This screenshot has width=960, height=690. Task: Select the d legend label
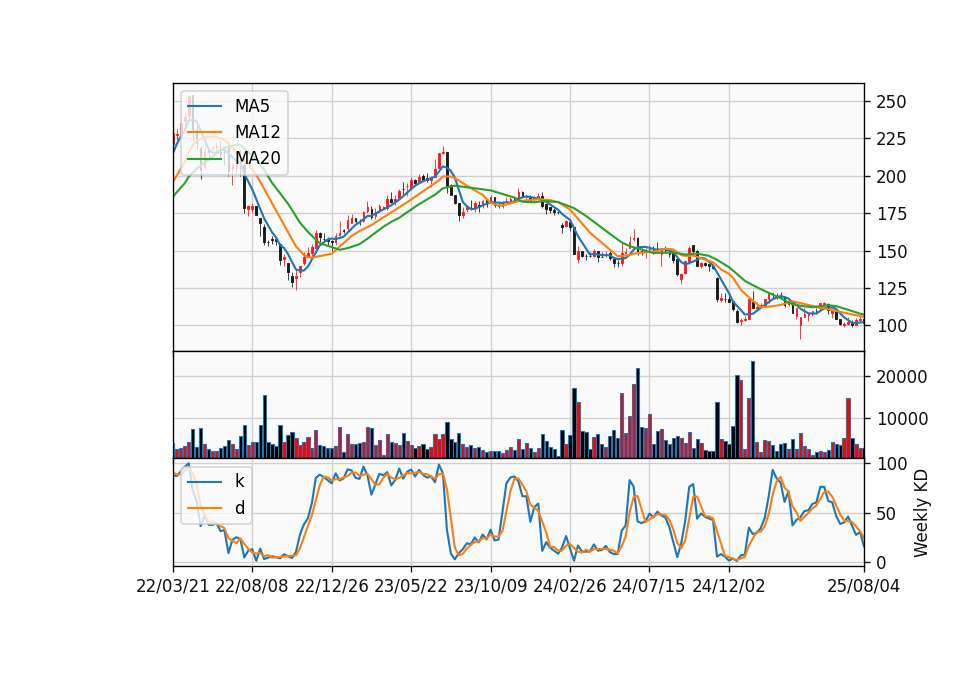[x=240, y=508]
